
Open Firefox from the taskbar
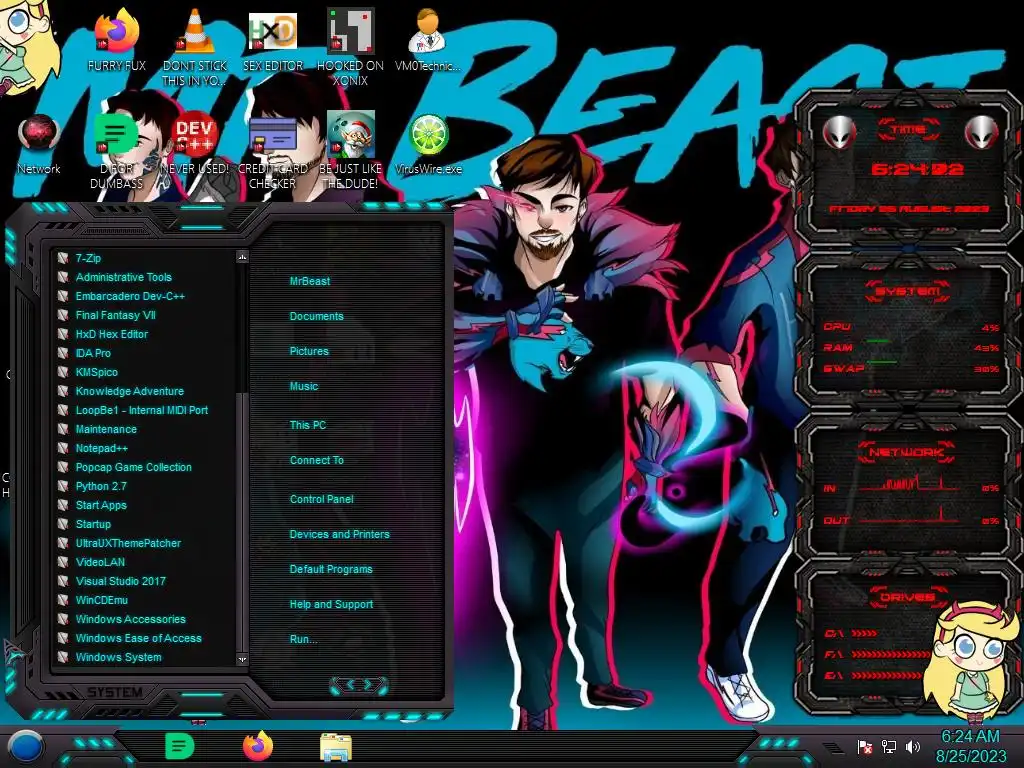click(258, 746)
